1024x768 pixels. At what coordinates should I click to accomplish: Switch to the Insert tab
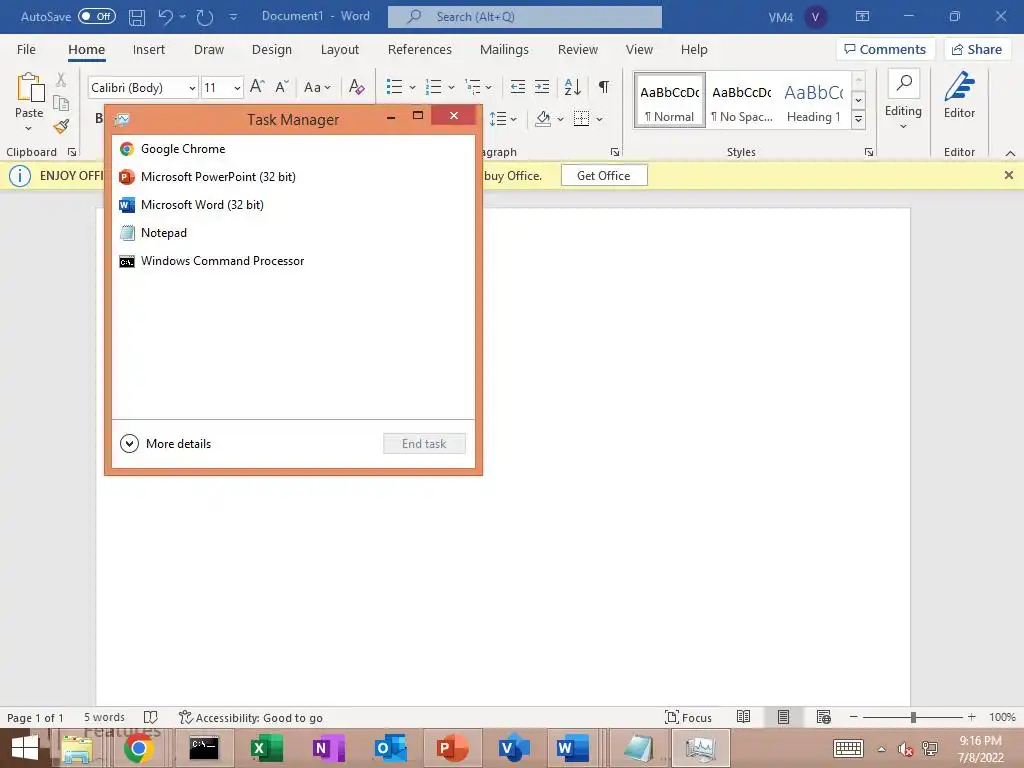coord(148,50)
